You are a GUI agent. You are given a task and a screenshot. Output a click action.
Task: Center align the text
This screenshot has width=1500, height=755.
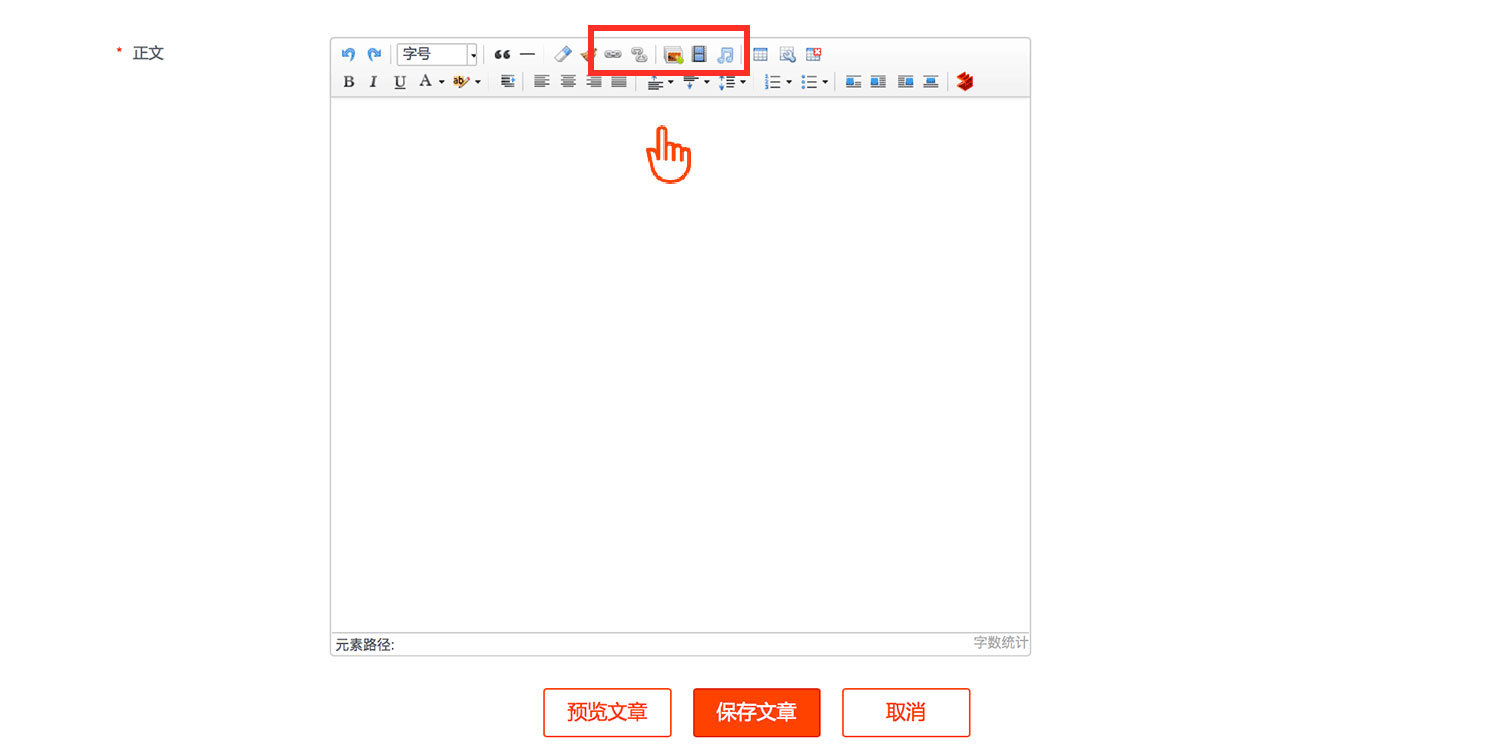568,82
